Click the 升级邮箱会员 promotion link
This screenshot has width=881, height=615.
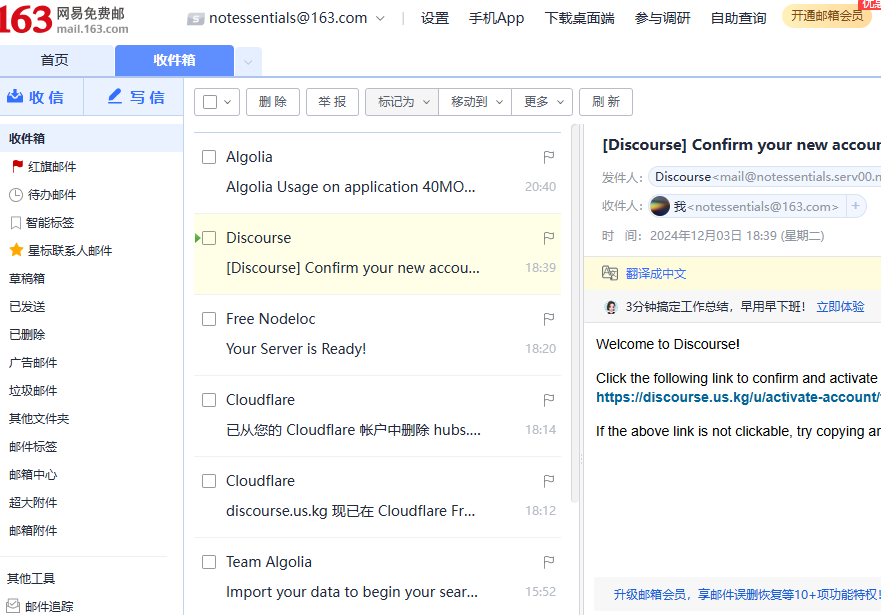tap(747, 594)
